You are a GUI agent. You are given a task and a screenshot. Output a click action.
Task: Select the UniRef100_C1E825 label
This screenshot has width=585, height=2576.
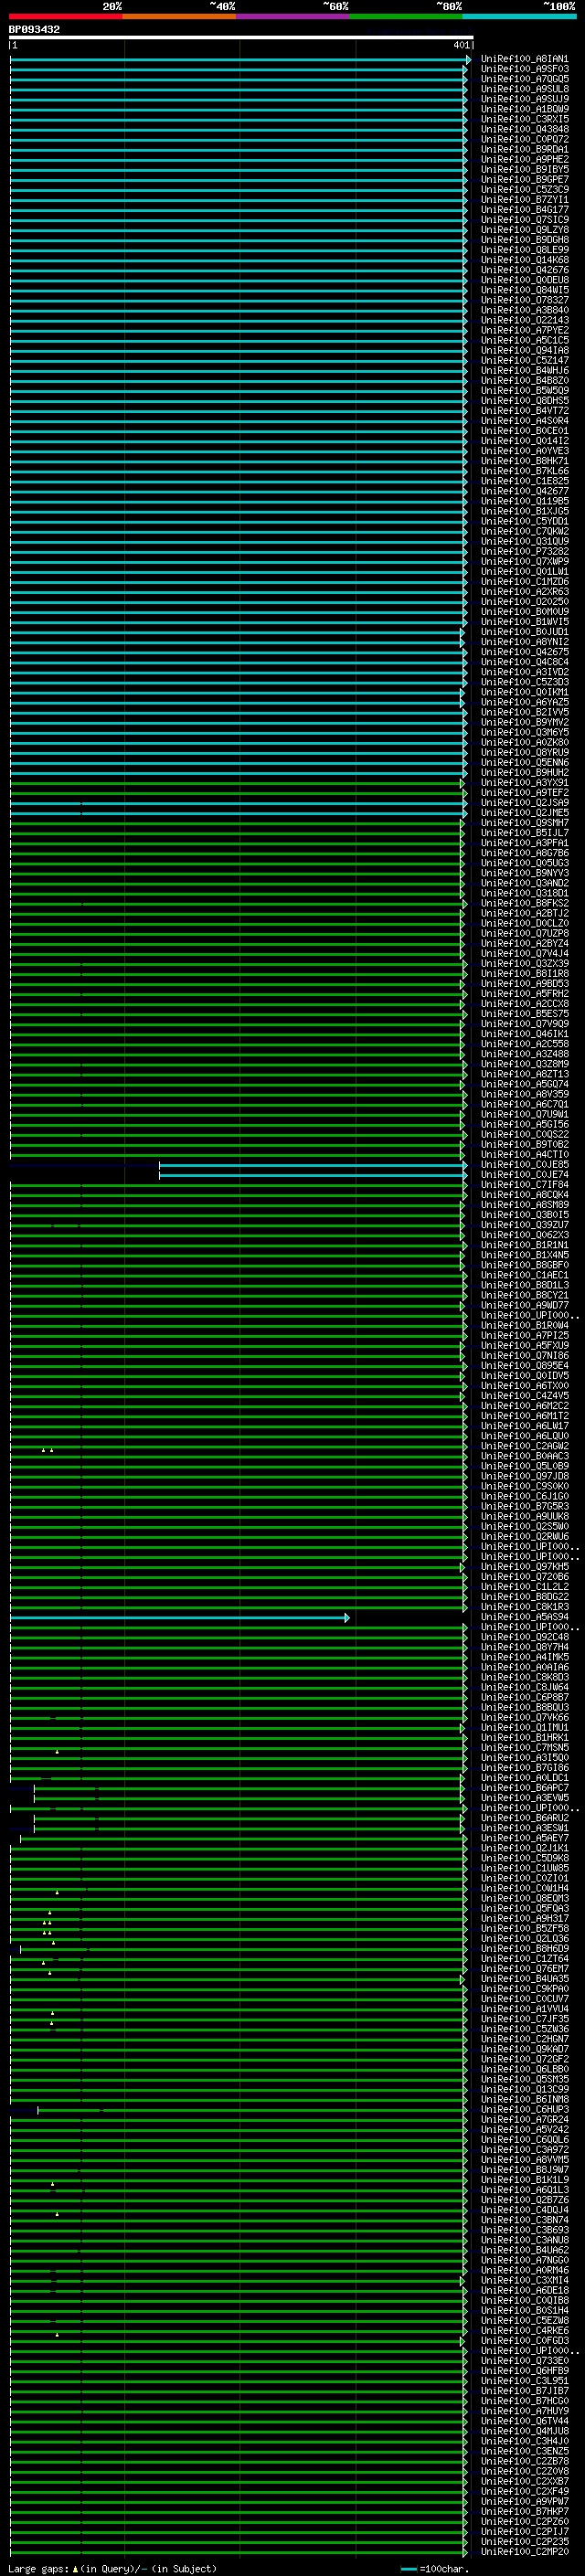524,481
